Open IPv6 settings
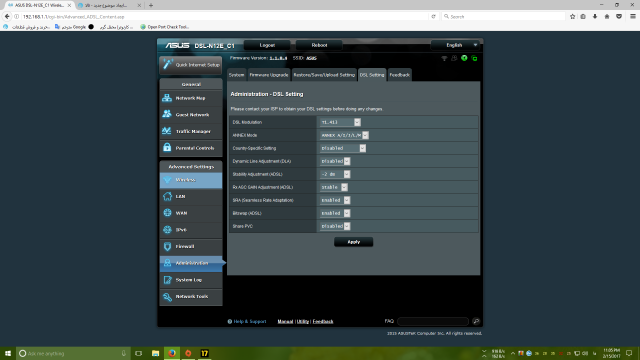 (191, 230)
